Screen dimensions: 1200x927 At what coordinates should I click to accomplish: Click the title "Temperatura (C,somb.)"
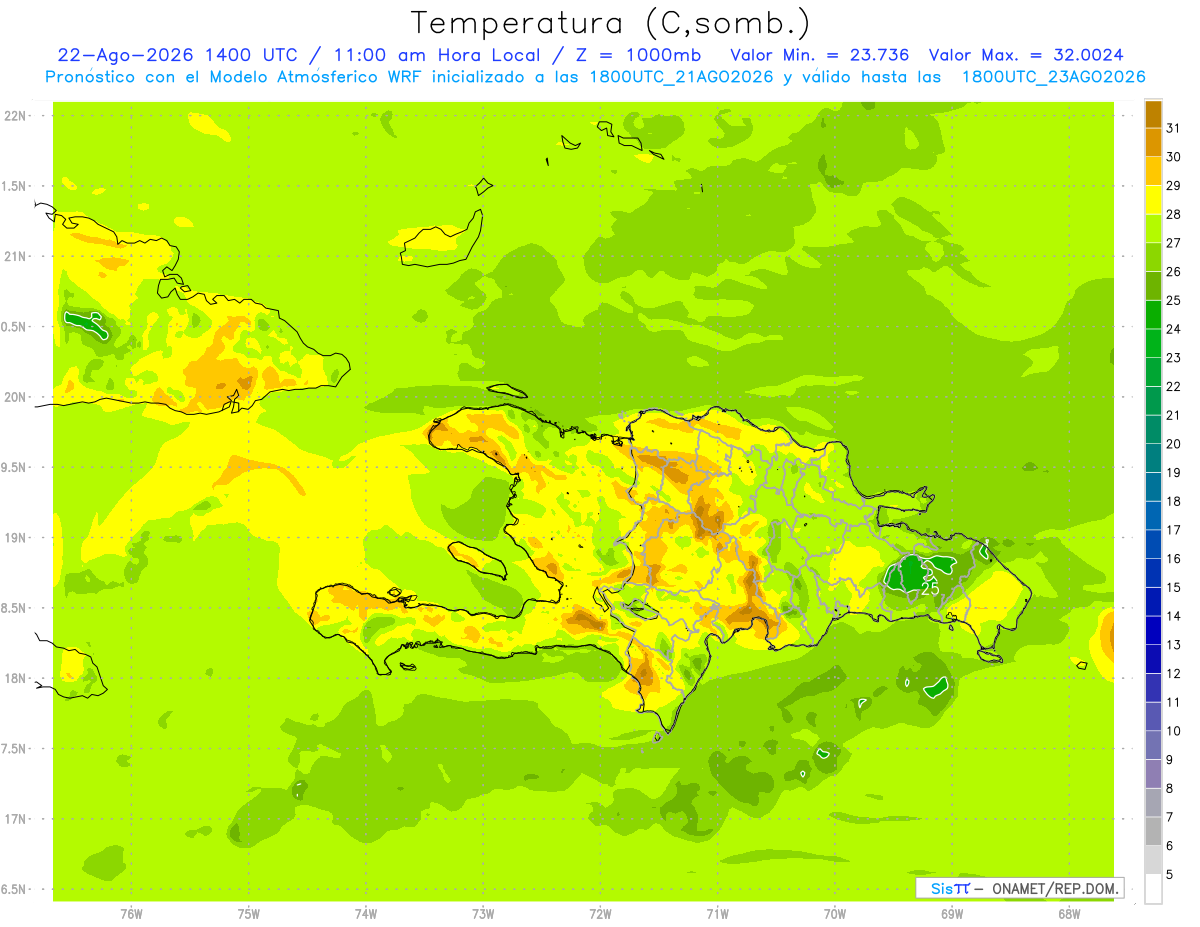(610, 24)
